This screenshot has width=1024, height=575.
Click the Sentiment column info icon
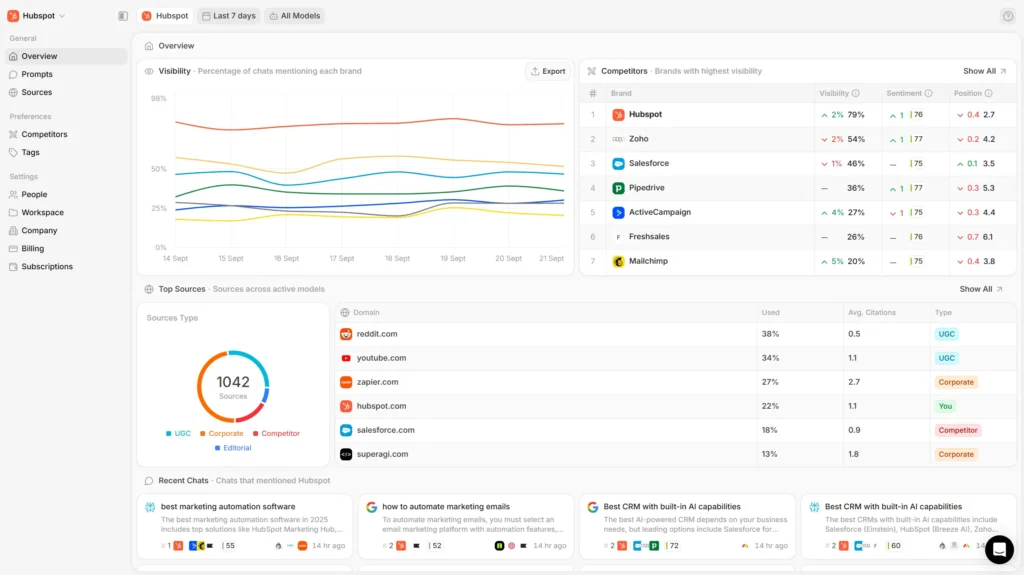[x=928, y=93]
